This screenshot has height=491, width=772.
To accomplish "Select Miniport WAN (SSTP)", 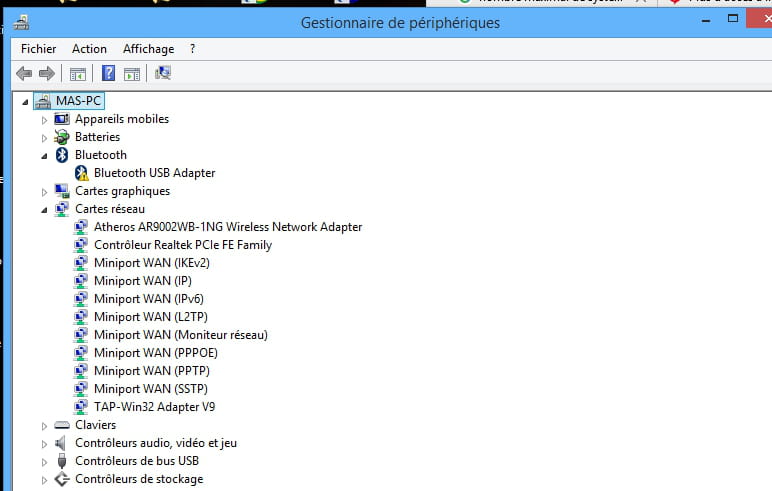I will click(x=151, y=389).
